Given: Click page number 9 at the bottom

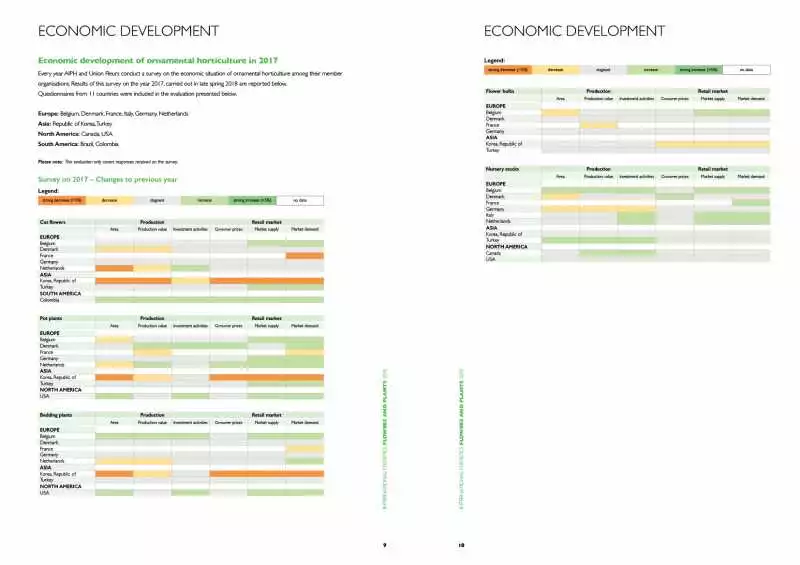Looking at the screenshot, I should coord(385,546).
